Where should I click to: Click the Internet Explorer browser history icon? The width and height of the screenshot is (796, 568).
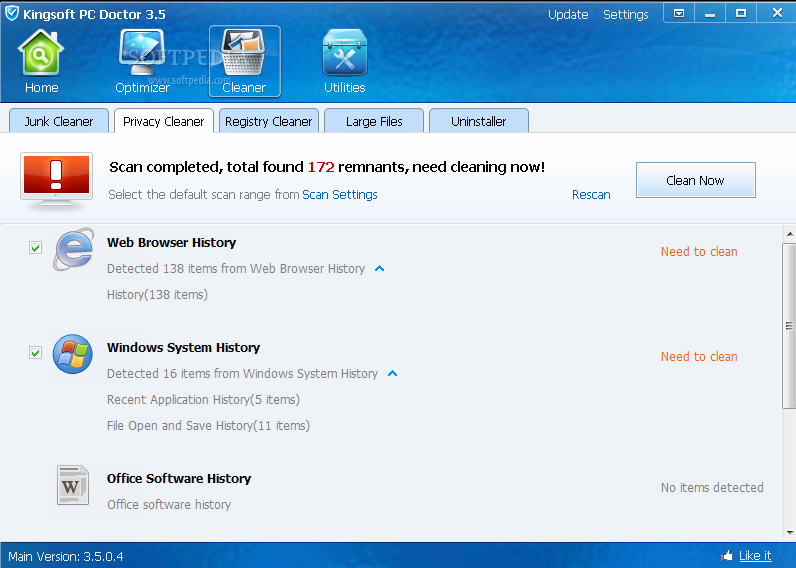pyautogui.click(x=74, y=249)
